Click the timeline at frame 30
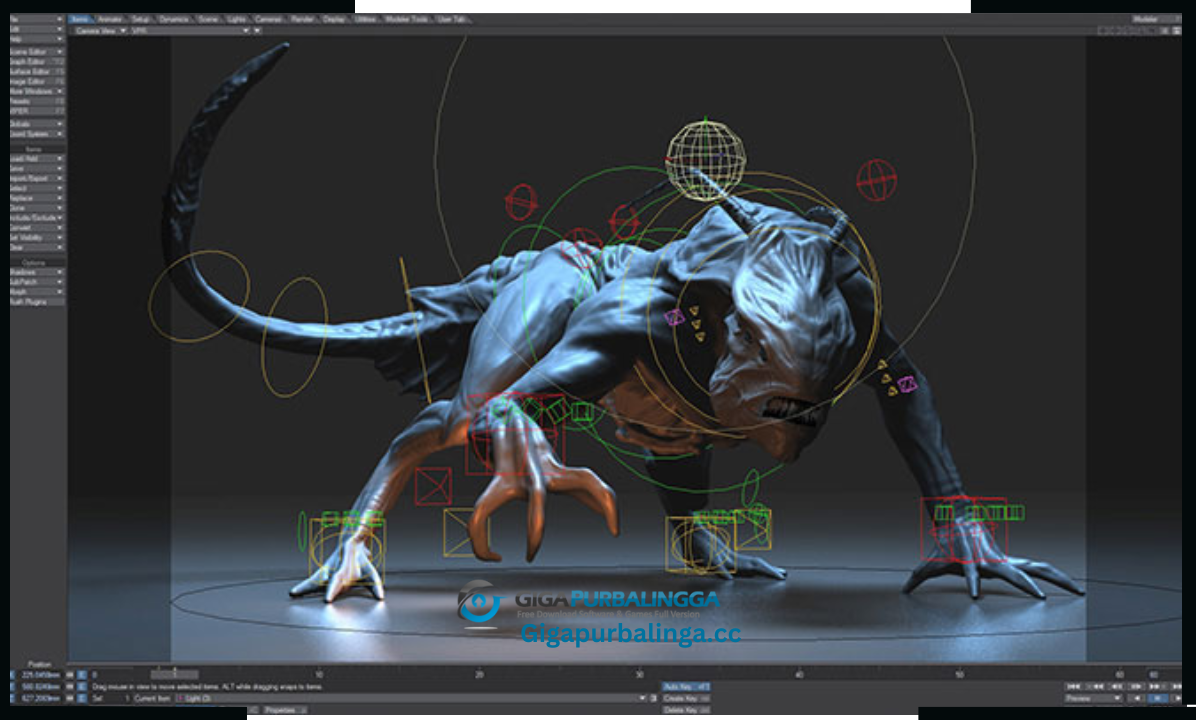 pyautogui.click(x=640, y=675)
